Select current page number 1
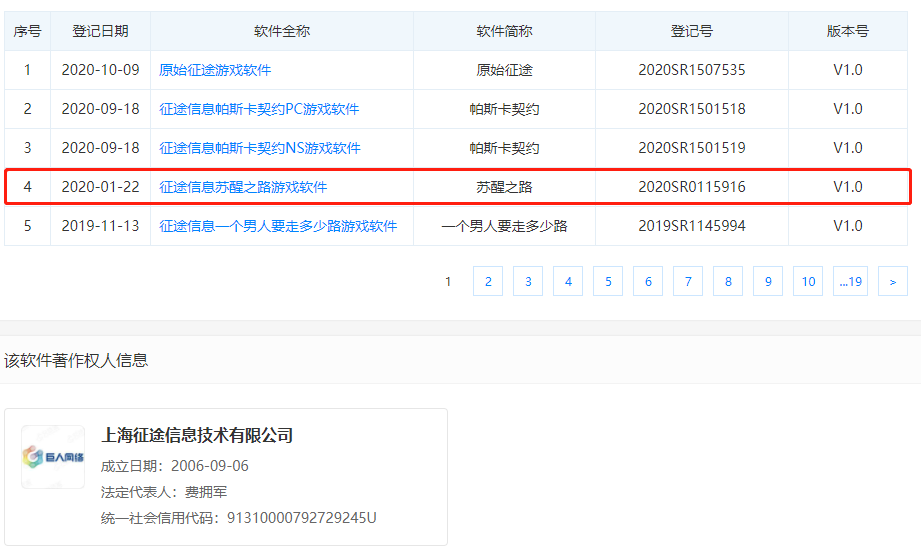 [448, 281]
